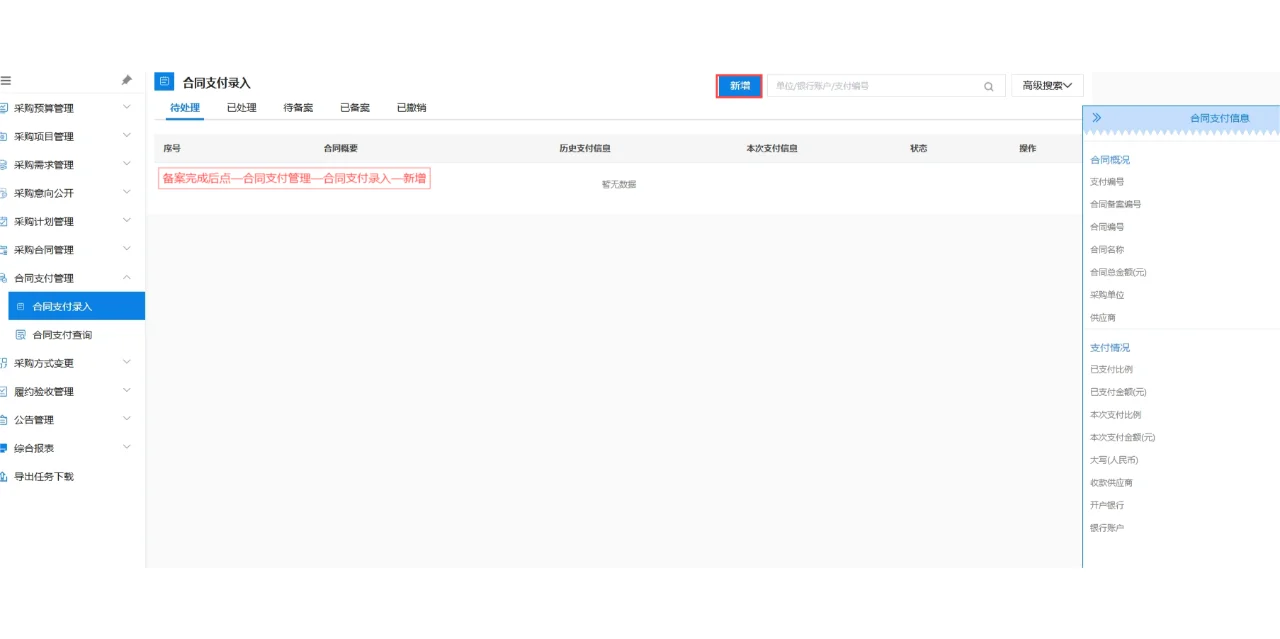Click the 本次支付信息 column header
Viewport: 1280px width, 639px height.
coord(772,148)
